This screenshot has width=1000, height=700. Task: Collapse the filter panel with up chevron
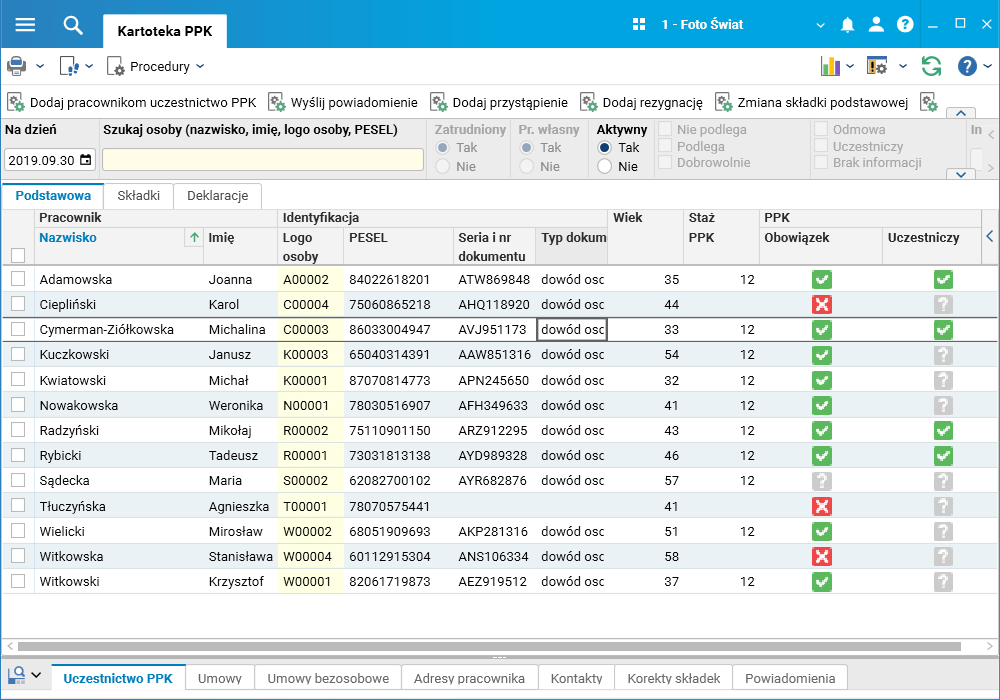(960, 114)
